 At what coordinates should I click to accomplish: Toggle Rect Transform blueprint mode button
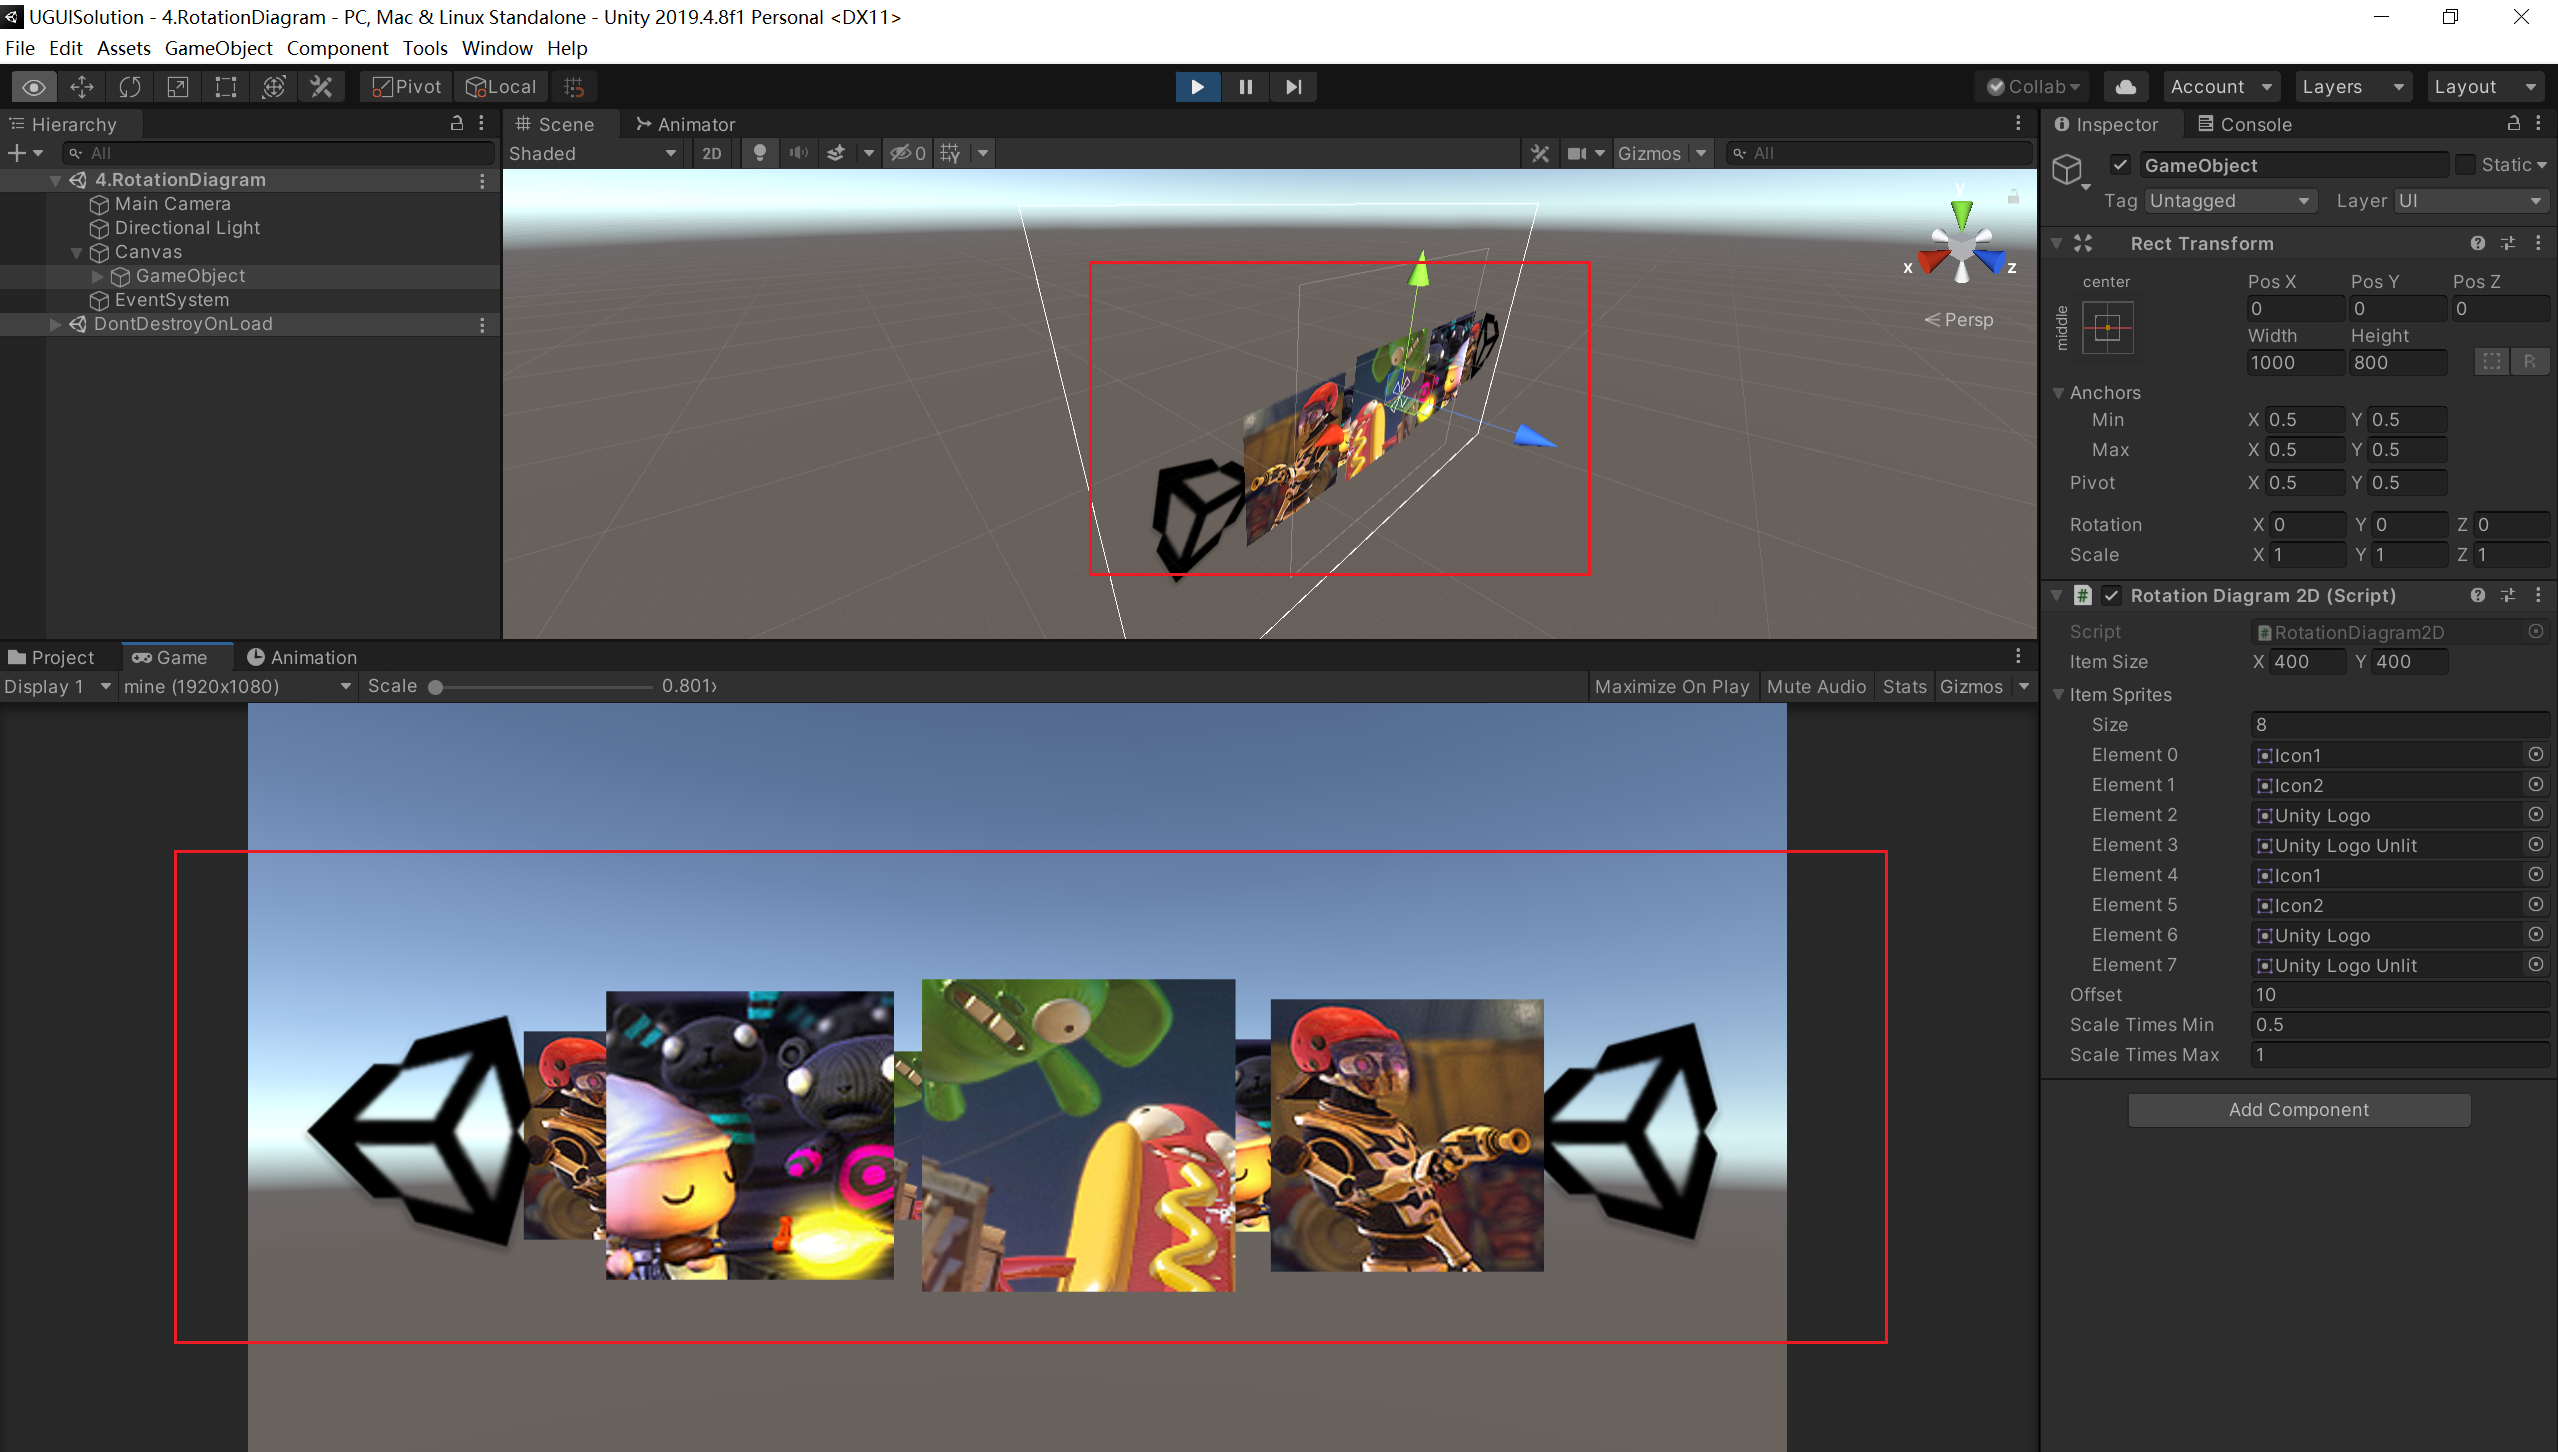[x=2492, y=362]
